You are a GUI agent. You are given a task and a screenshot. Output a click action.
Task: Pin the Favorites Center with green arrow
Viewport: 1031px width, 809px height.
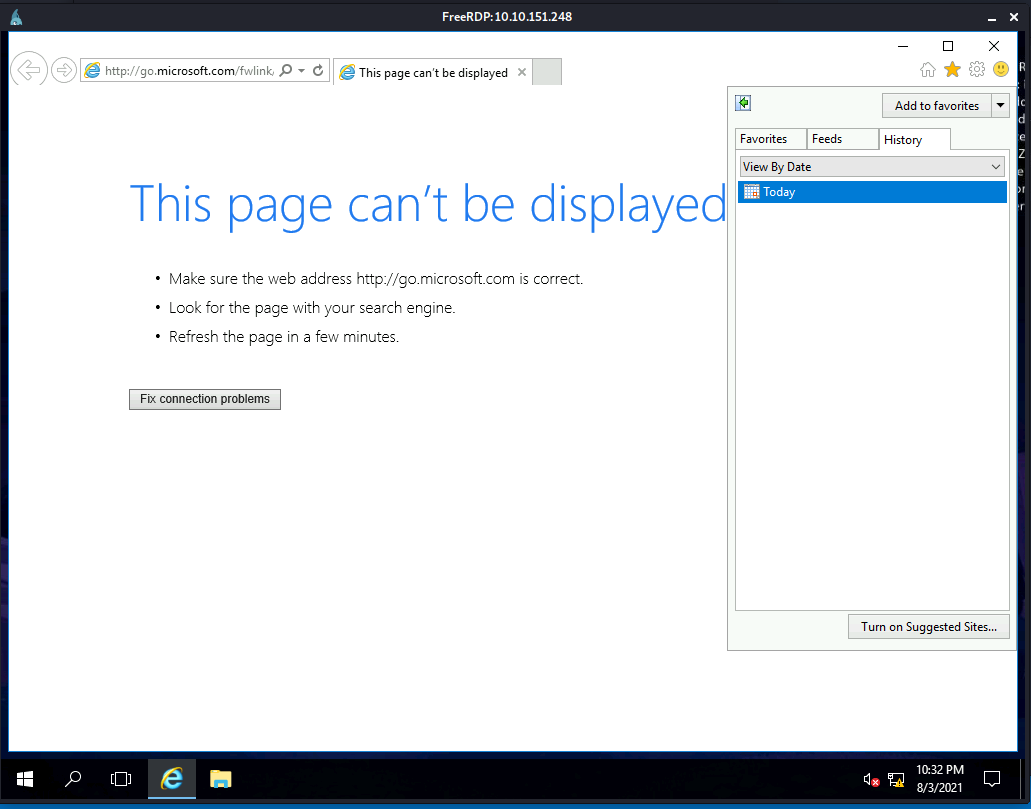[x=743, y=103]
